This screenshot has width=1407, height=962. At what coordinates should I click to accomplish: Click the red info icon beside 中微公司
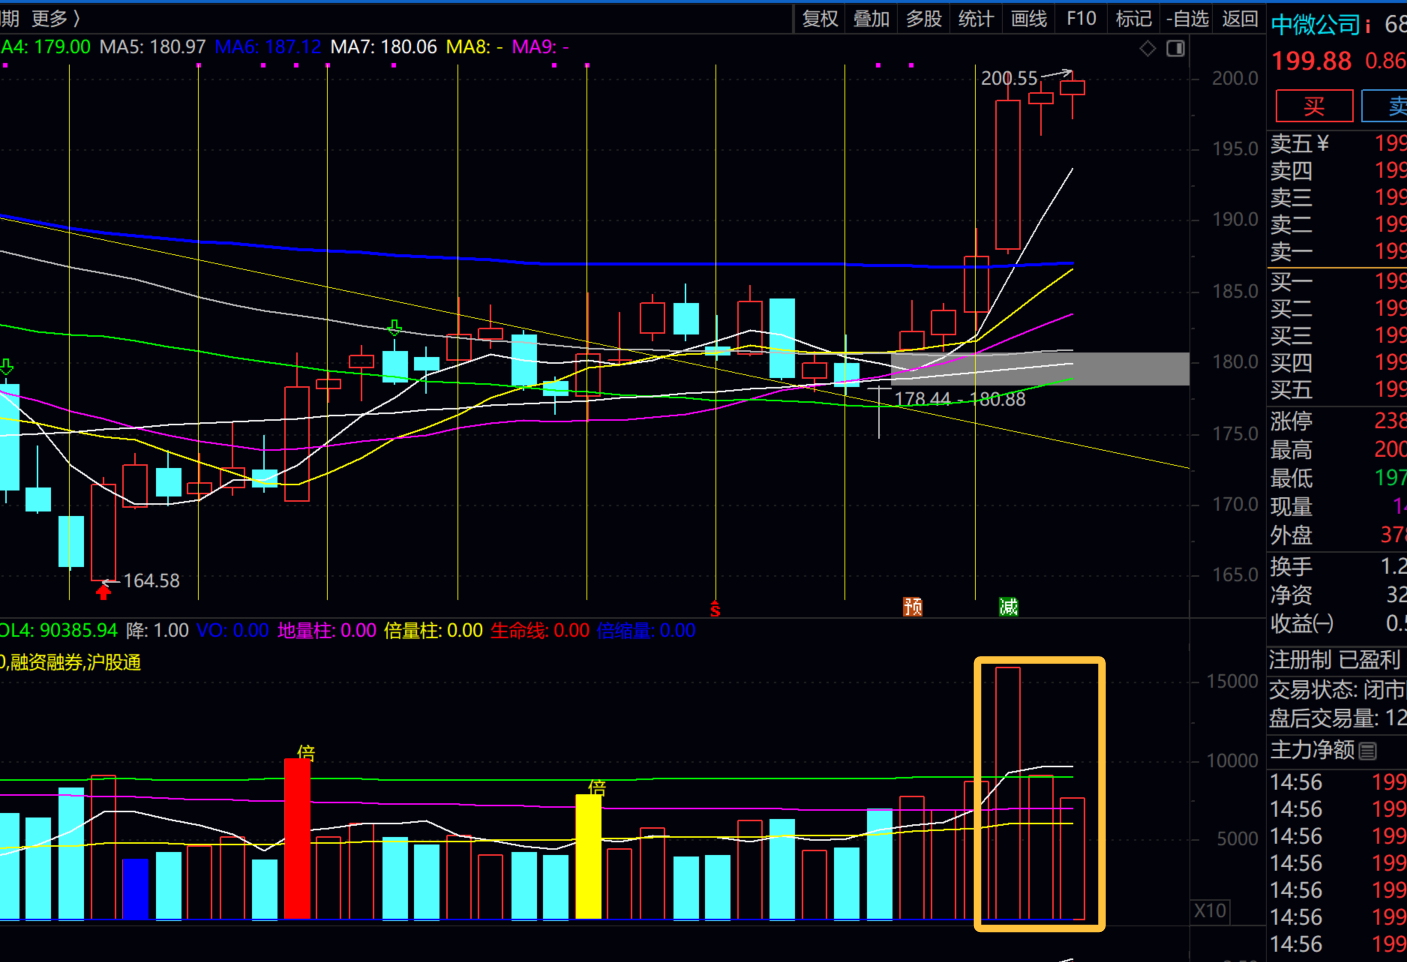point(1368,26)
